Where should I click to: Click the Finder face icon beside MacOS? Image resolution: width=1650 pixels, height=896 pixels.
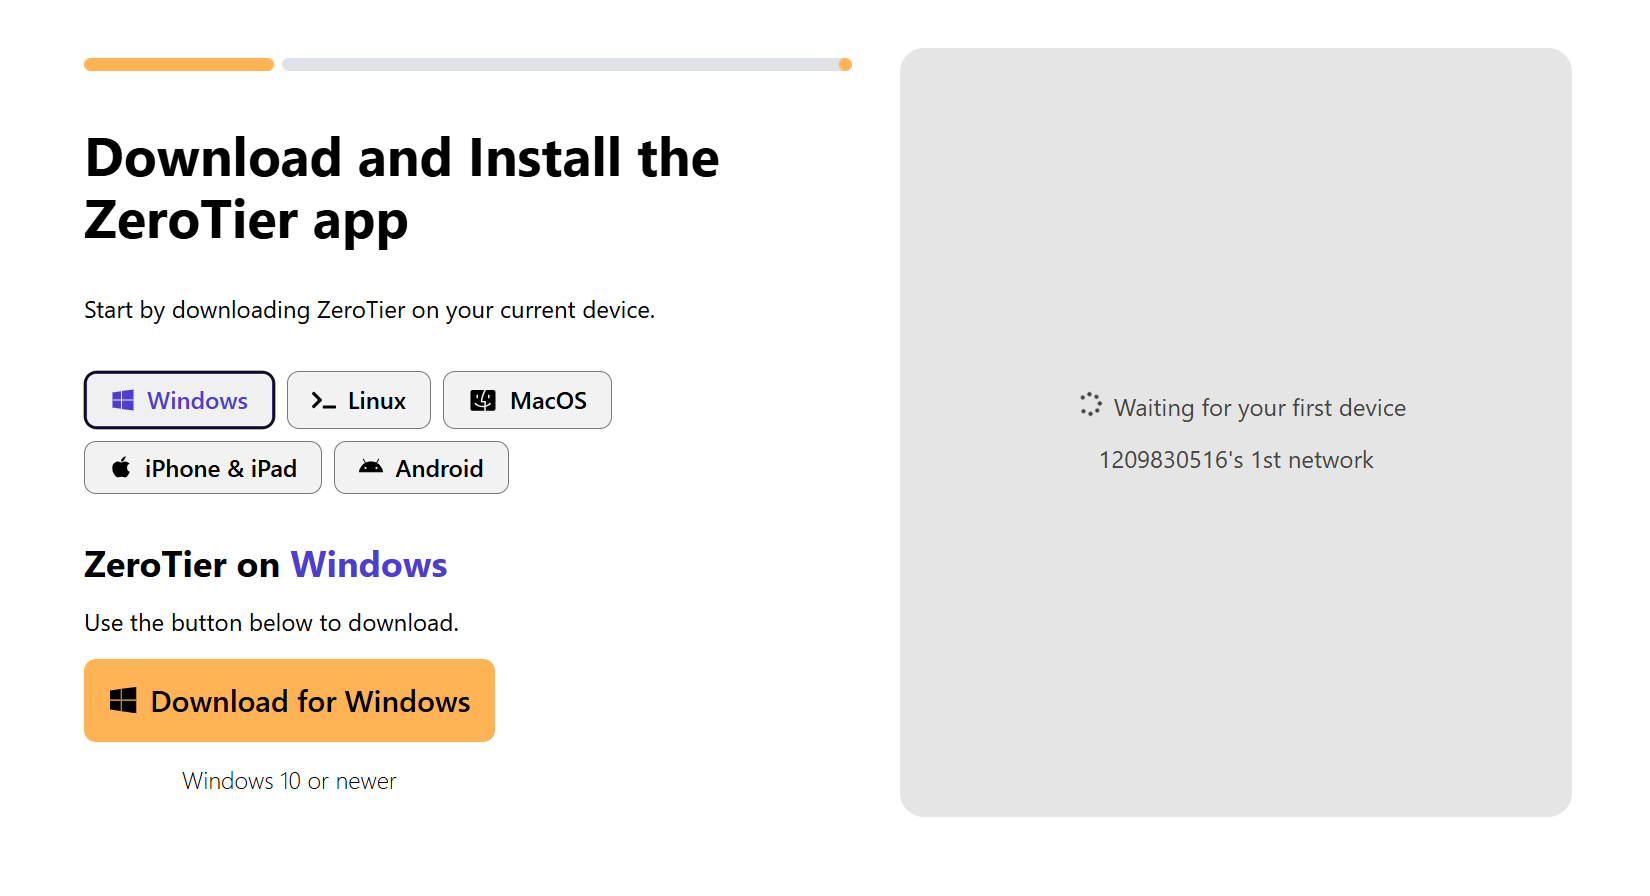[x=483, y=401]
